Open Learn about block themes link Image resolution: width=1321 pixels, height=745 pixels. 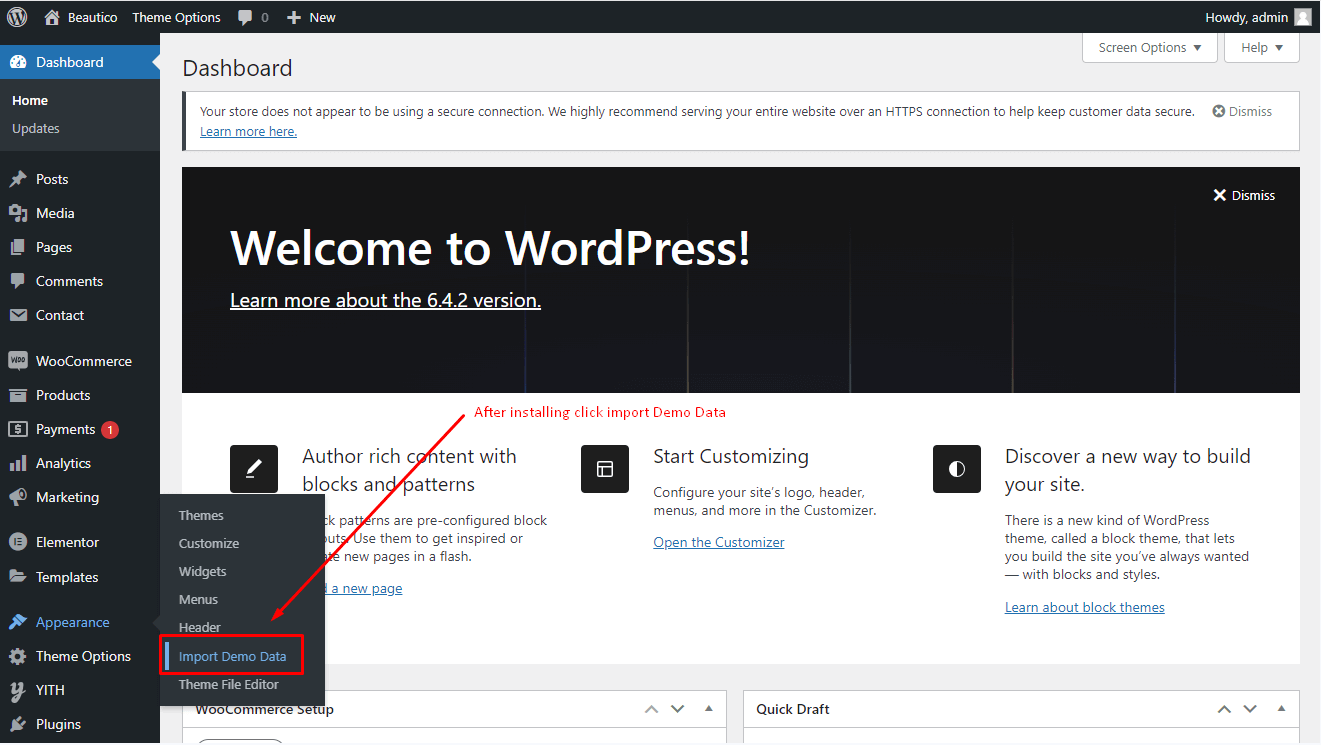pyautogui.click(x=1085, y=607)
